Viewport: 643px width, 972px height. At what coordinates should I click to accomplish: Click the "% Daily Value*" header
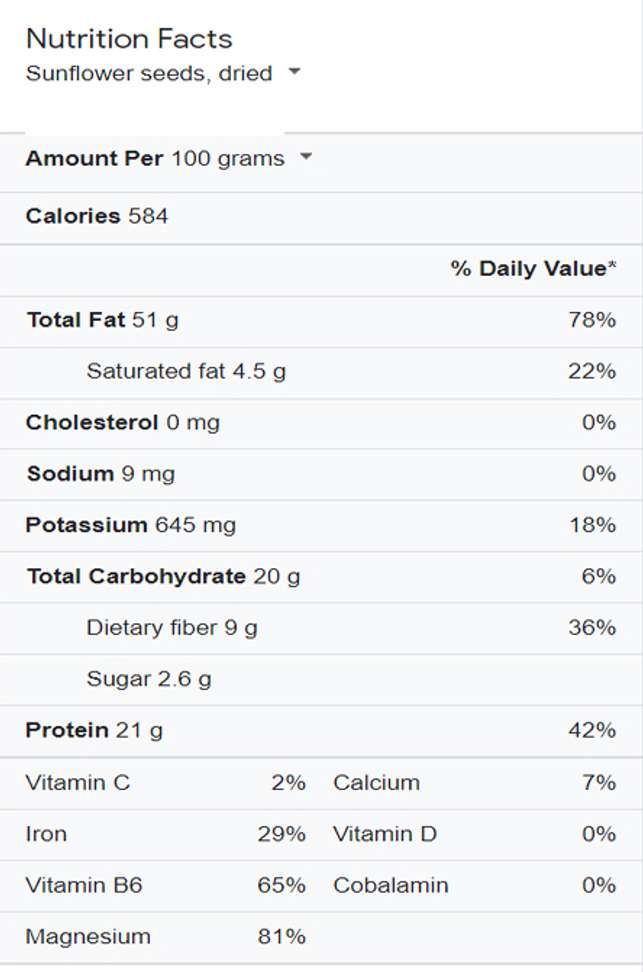tap(533, 268)
